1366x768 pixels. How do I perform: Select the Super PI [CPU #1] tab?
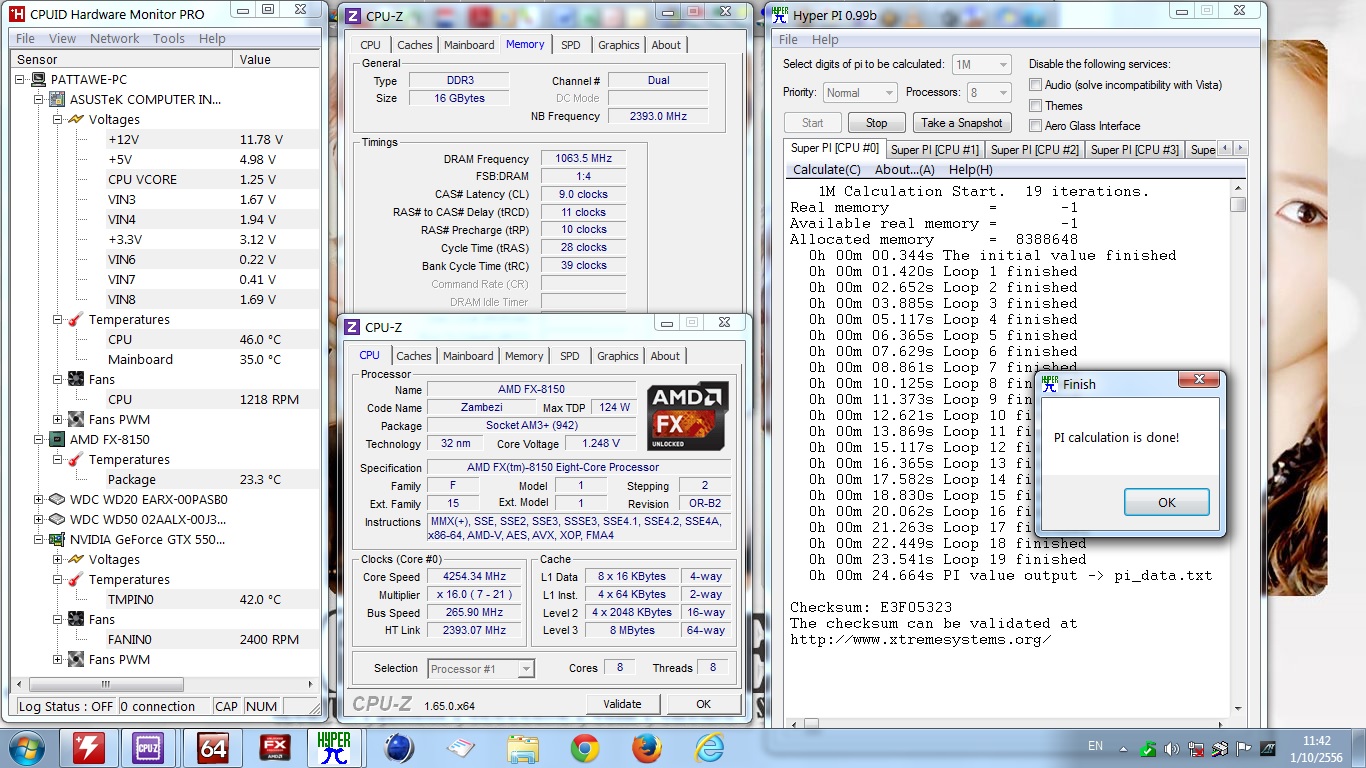click(935, 150)
